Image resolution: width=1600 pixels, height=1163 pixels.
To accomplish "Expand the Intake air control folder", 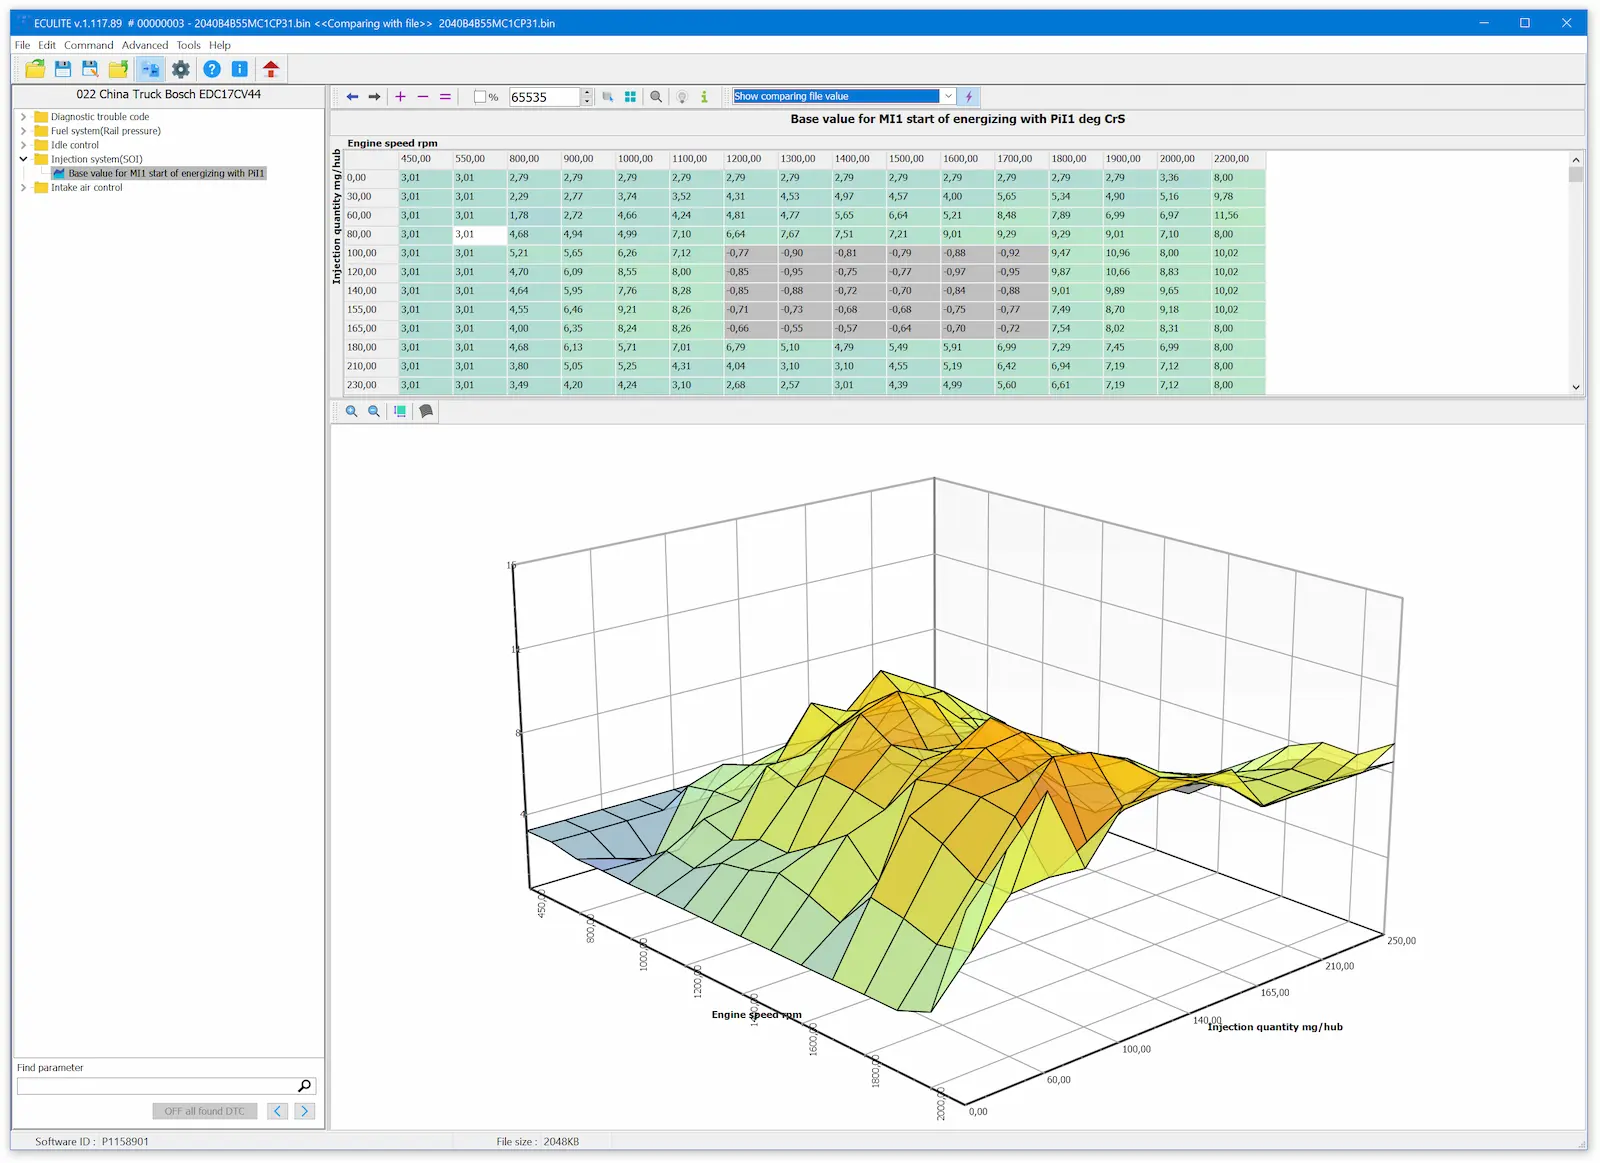I will click(23, 187).
